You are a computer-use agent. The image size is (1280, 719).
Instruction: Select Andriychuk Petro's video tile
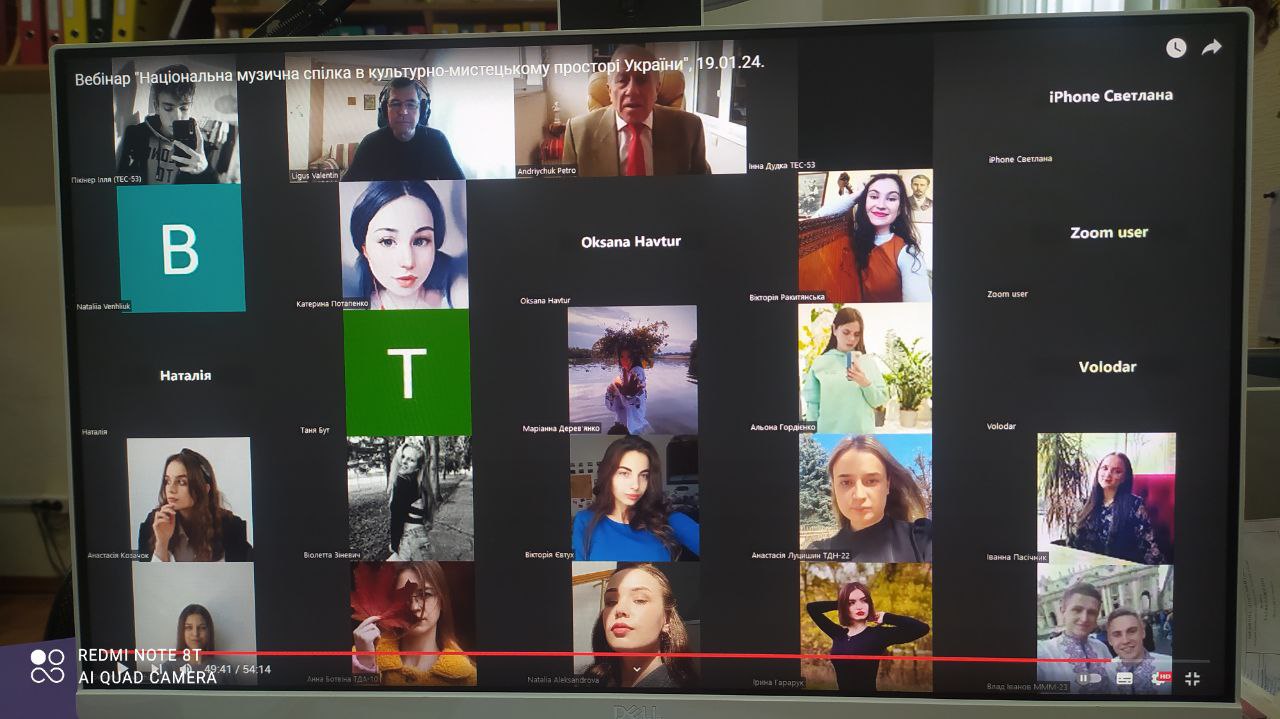(614, 110)
